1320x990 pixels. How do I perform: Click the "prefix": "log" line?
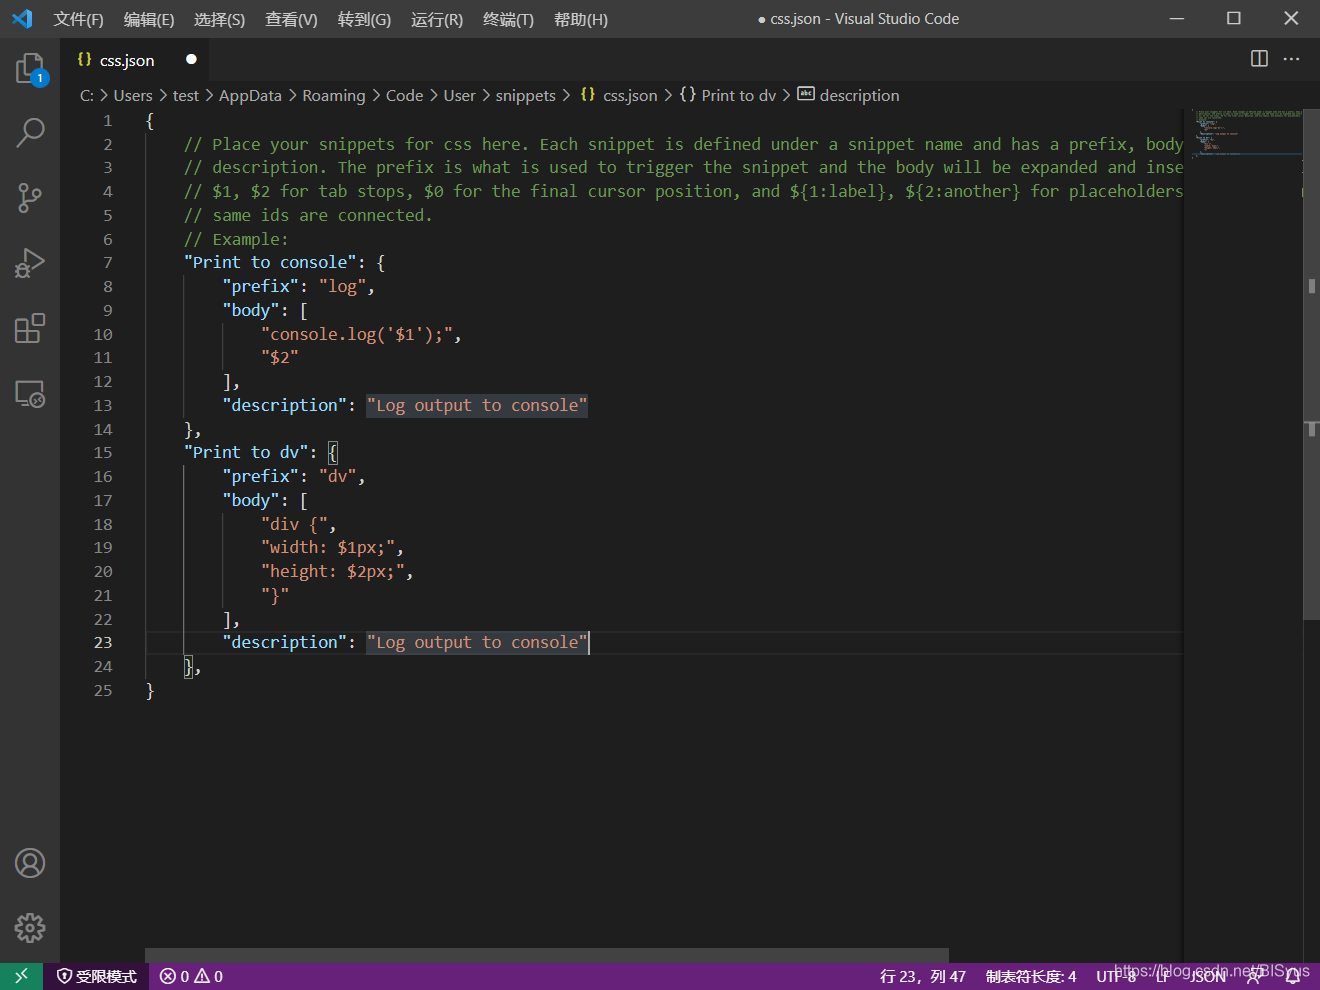click(x=299, y=286)
